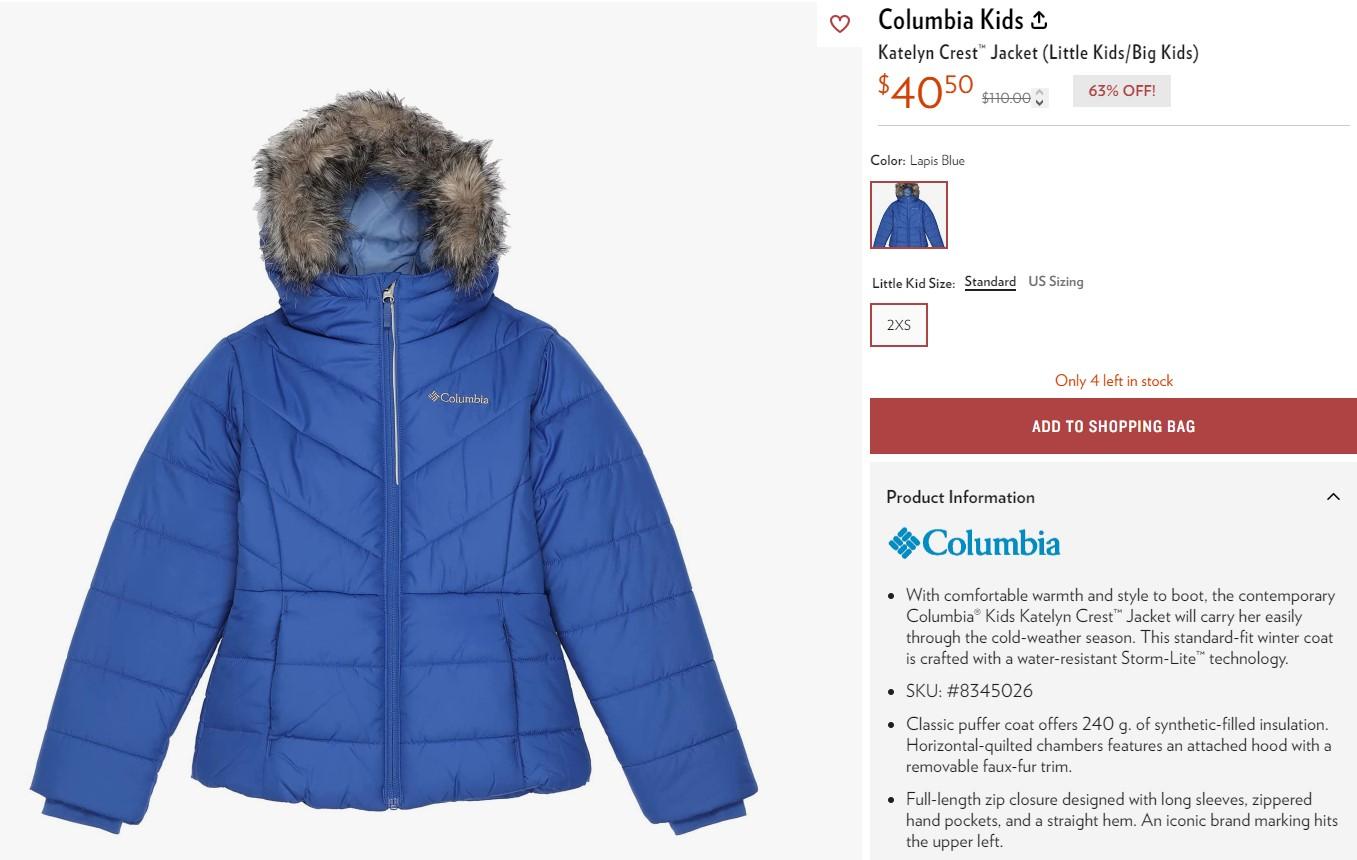
Task: Select the Lapis Blue color swatch
Action: (x=909, y=215)
